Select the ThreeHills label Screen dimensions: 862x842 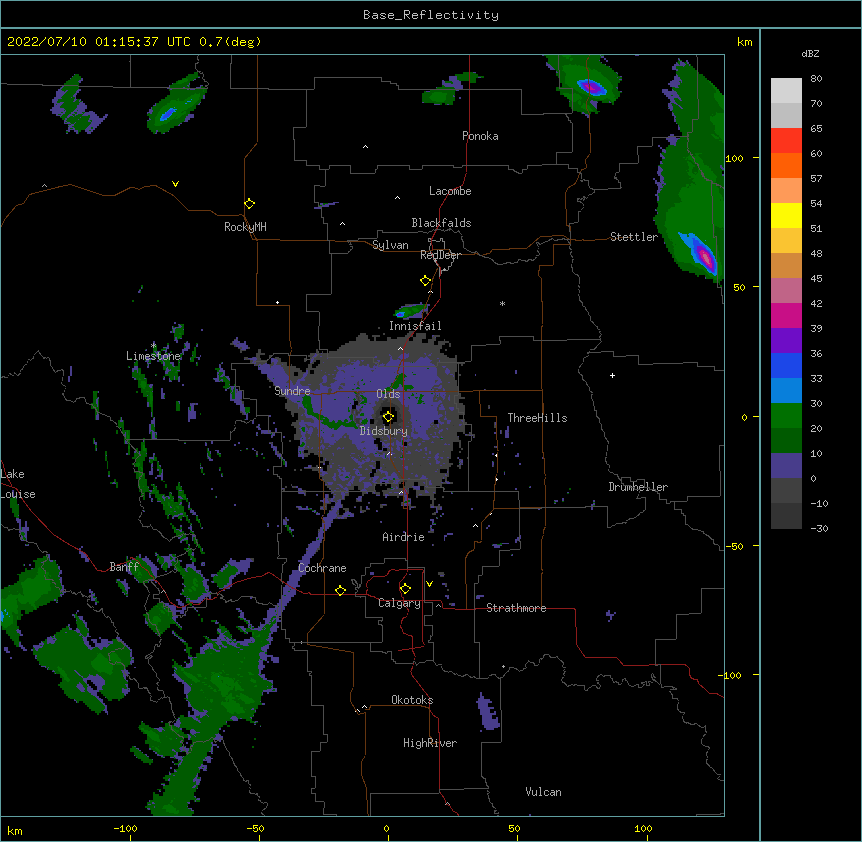537,418
